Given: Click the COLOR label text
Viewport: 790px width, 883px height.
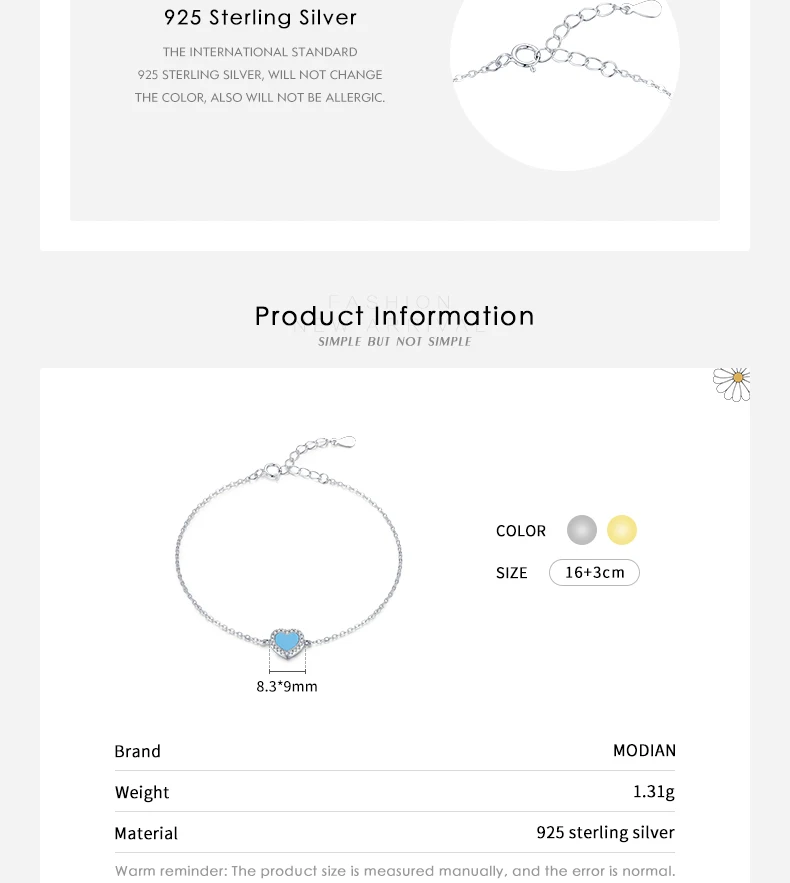Looking at the screenshot, I should point(521,531).
